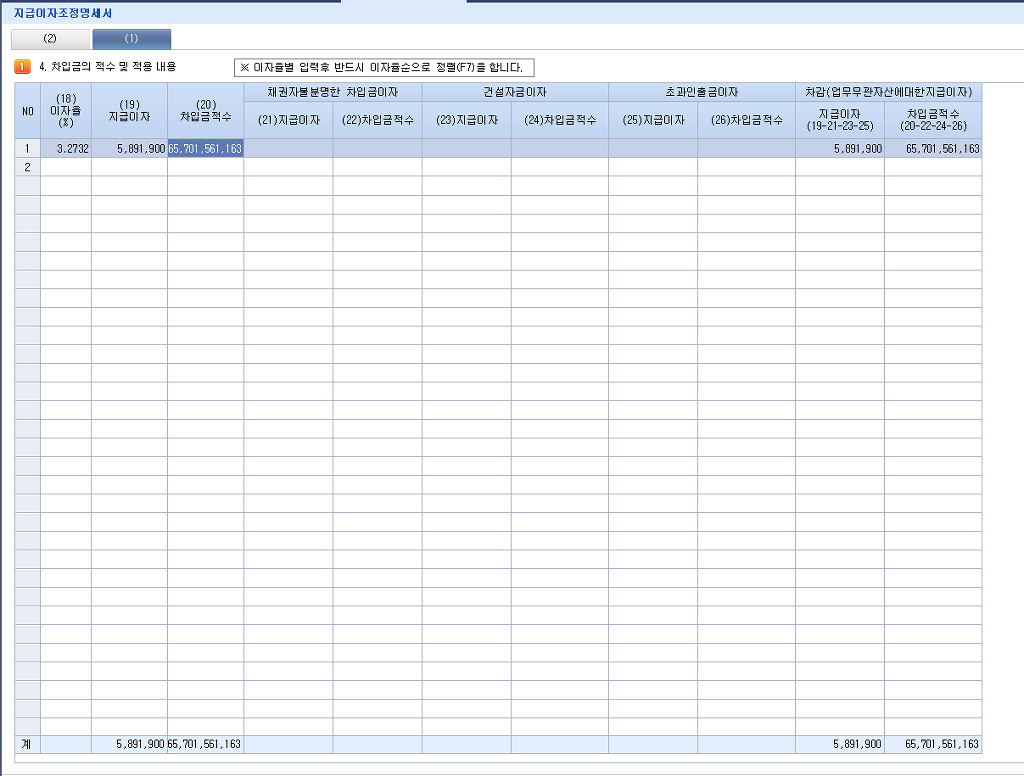Select total row deducted 차입금적수 65,701,561,163
Image resolution: width=1024 pixels, height=776 pixels.
point(933,744)
